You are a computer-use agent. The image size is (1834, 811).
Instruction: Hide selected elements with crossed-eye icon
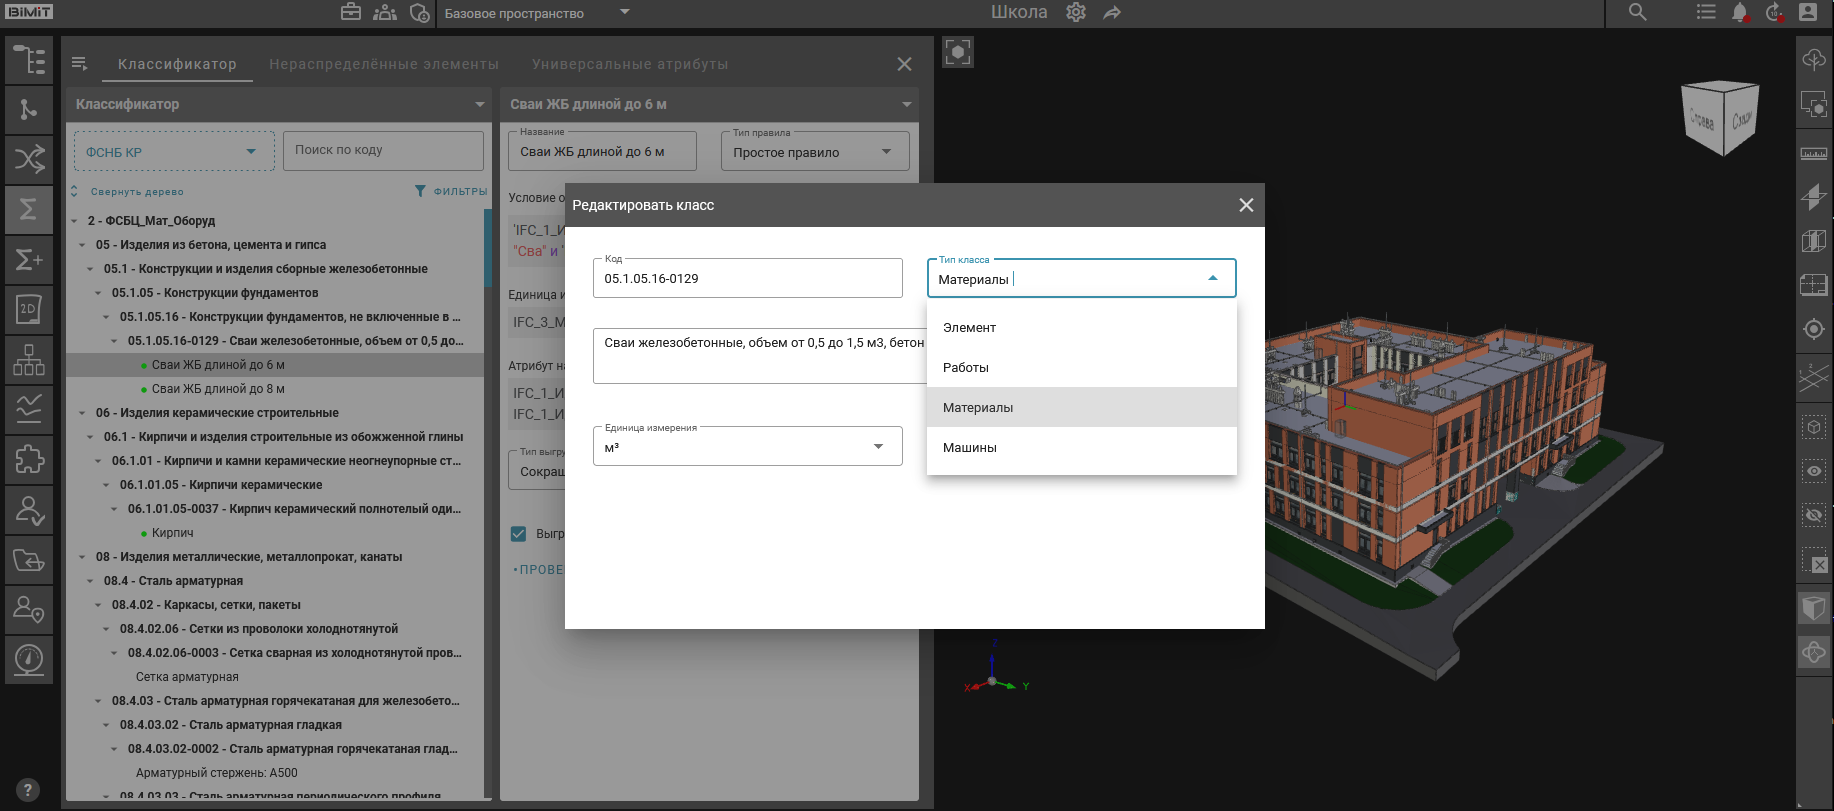(x=1814, y=515)
